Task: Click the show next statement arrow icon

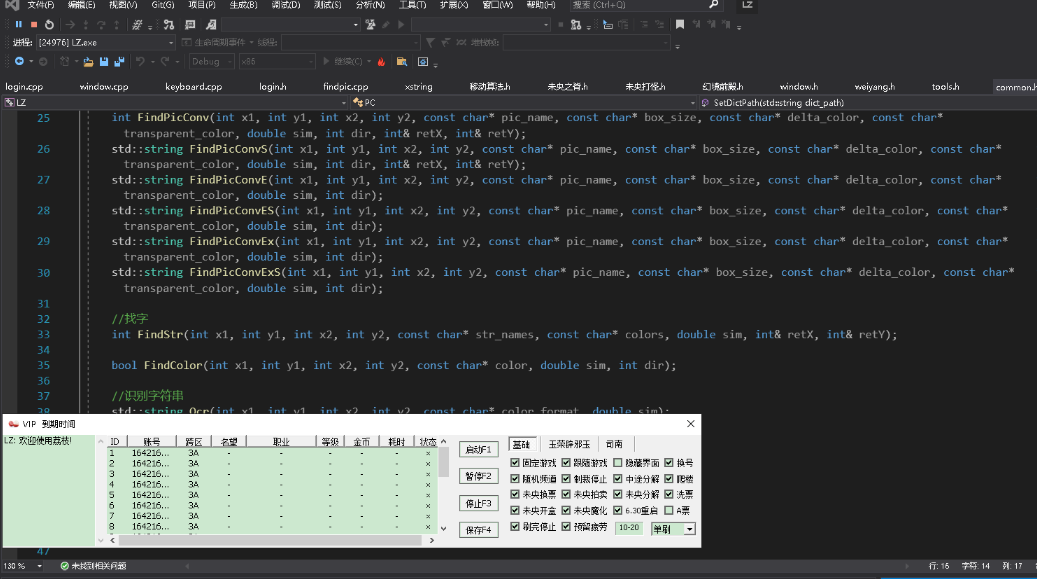Action: 70,24
